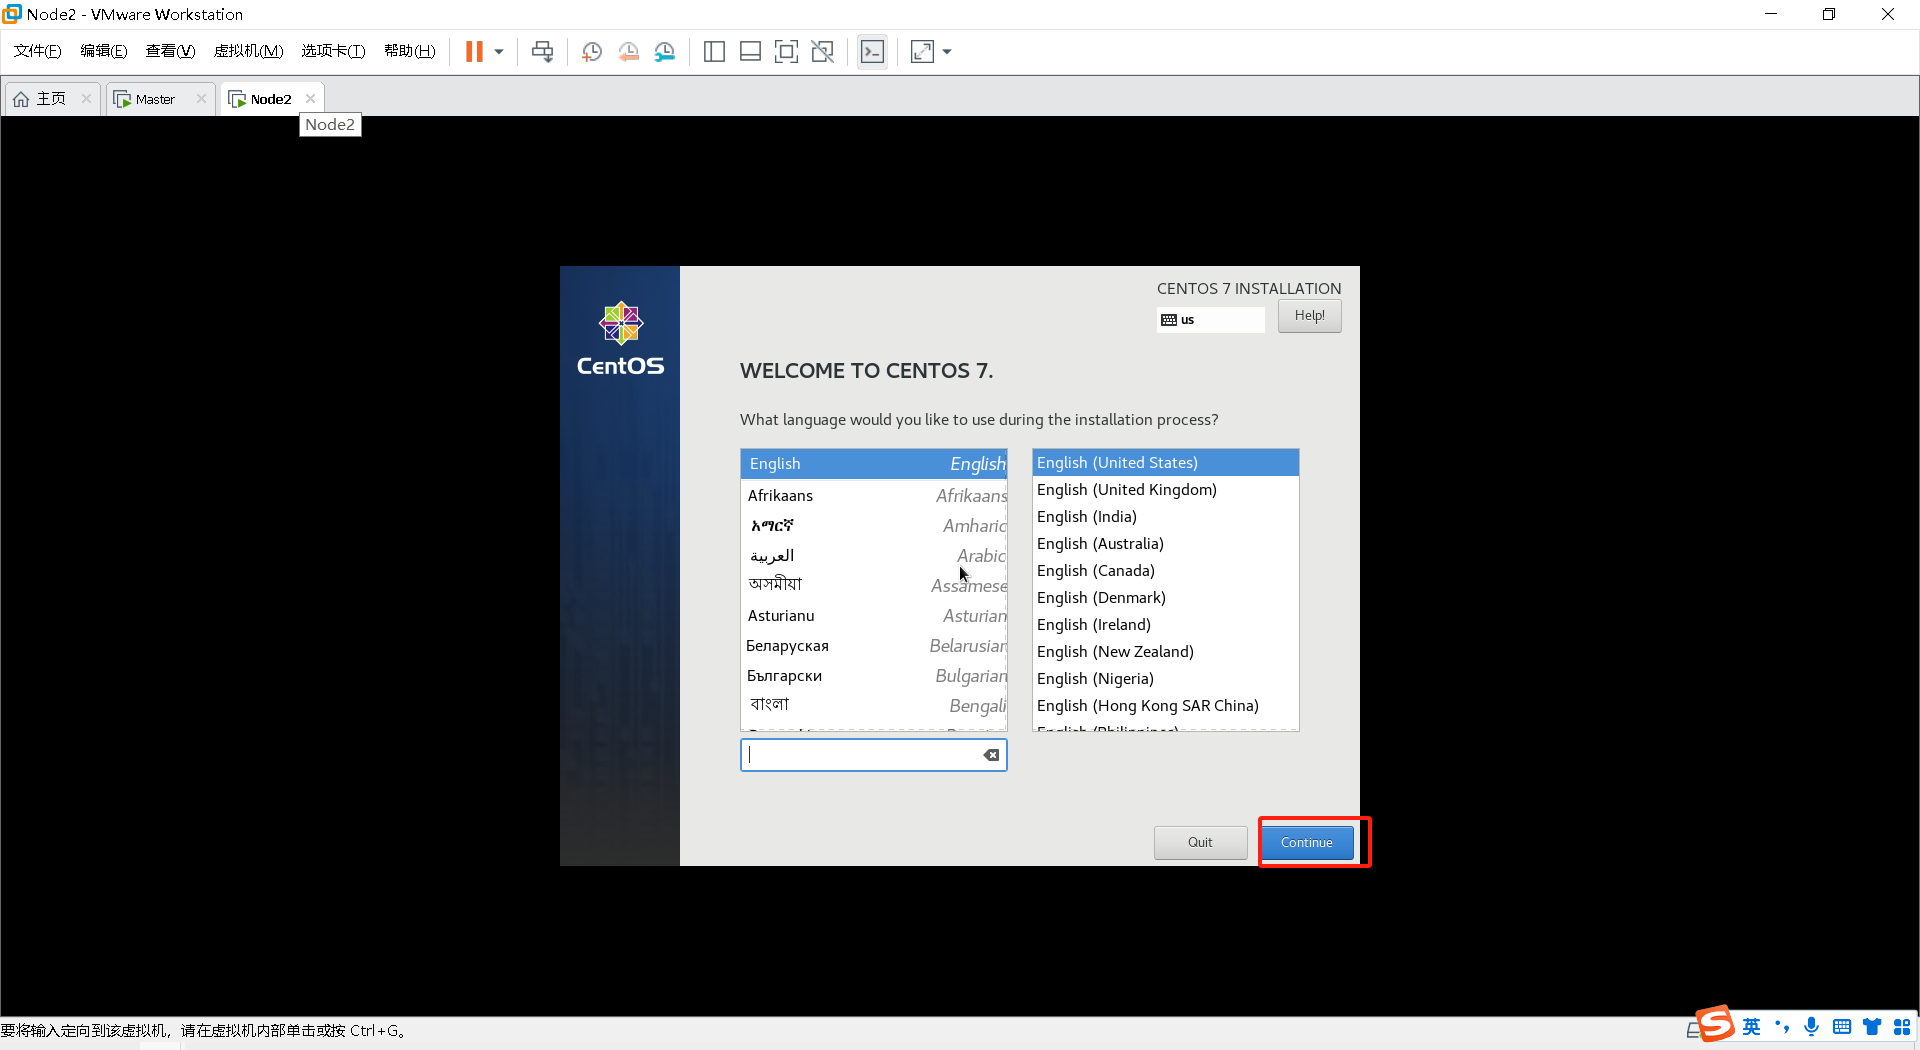
Task: Select Беларуская (Belarusian) language
Action: tap(873, 646)
